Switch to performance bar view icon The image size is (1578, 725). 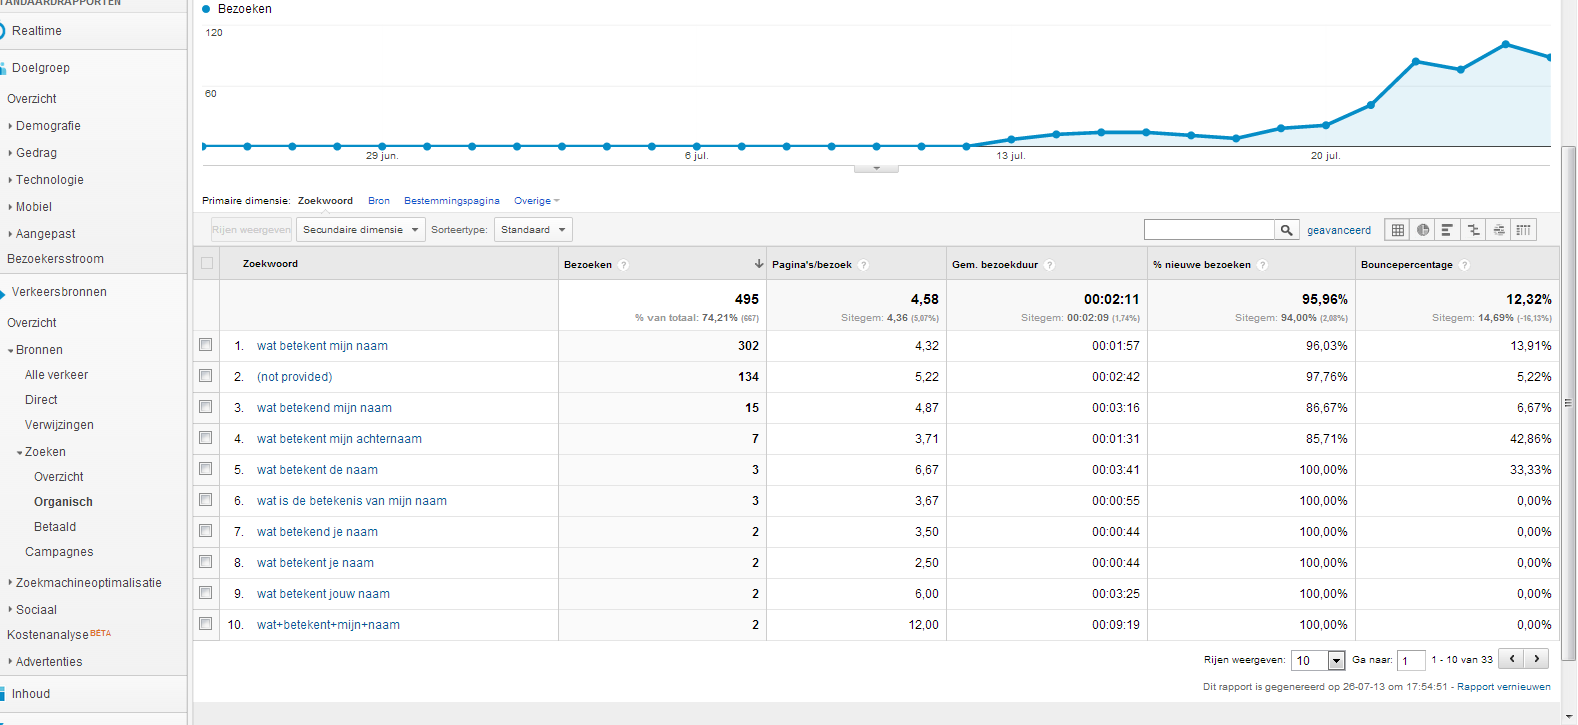[1447, 230]
